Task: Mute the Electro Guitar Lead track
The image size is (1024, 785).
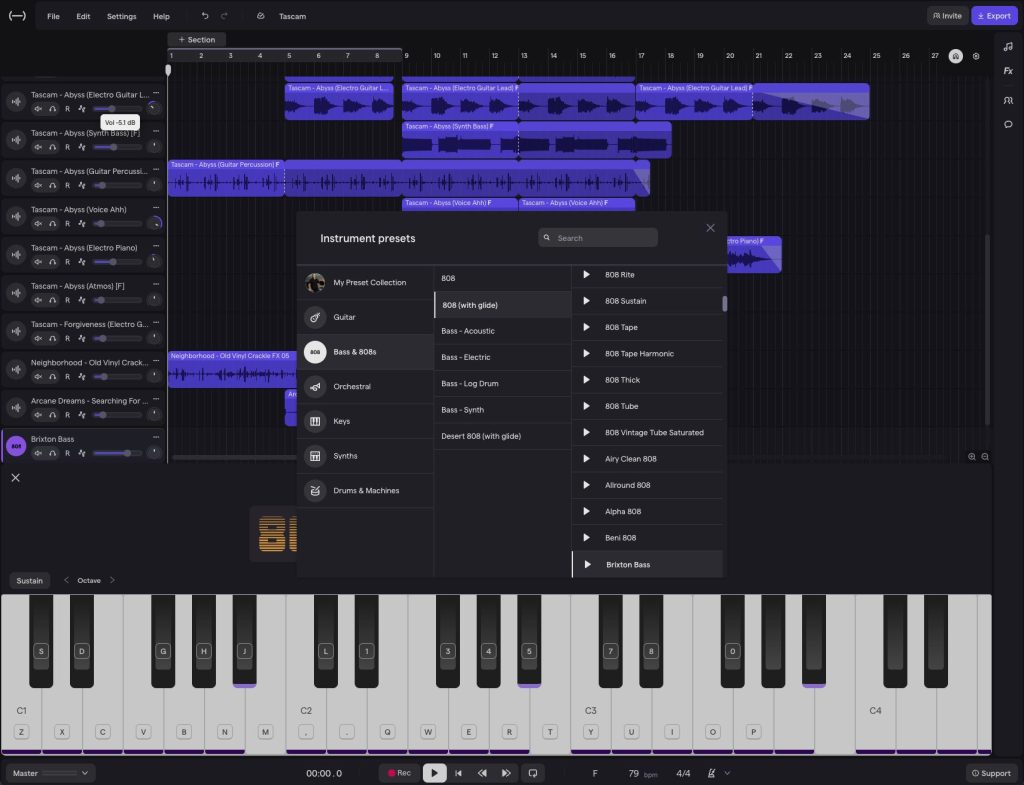Action: click(38, 109)
